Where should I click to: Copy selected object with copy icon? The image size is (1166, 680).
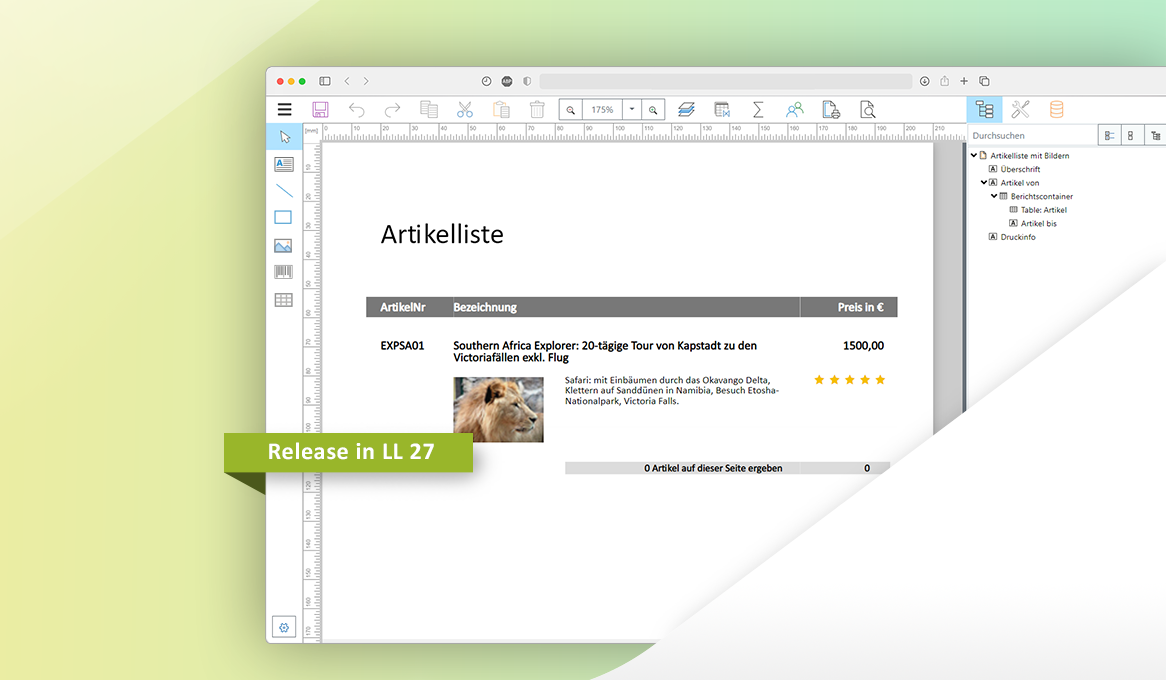(429, 109)
